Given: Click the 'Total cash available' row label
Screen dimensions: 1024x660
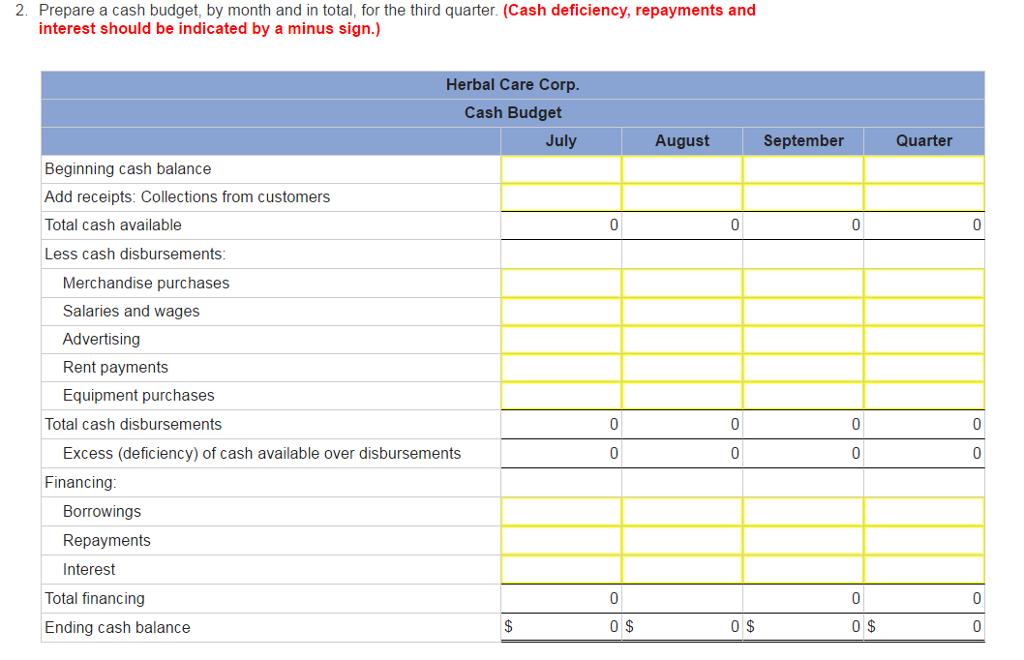Looking at the screenshot, I should click(x=113, y=225).
